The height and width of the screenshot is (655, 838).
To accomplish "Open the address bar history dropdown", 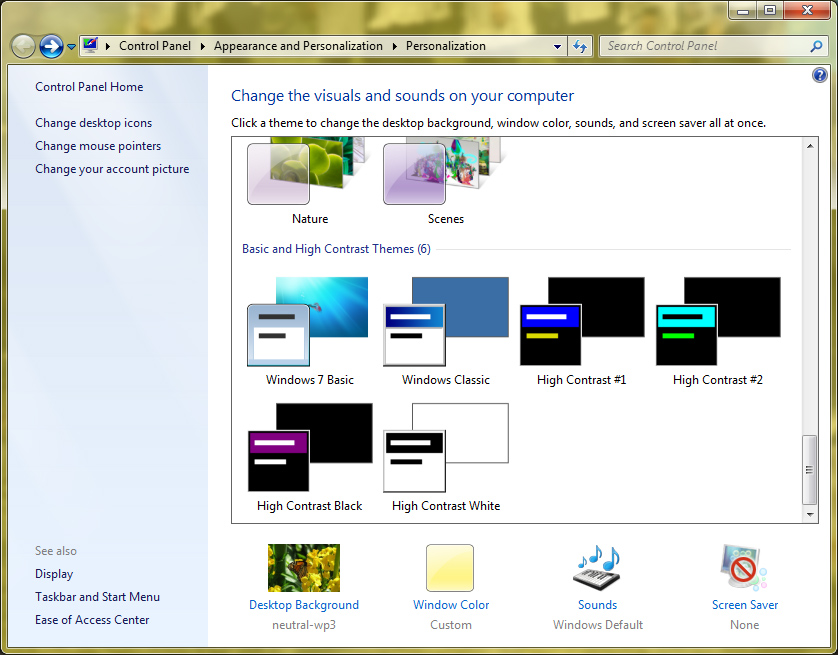I will (x=557, y=46).
